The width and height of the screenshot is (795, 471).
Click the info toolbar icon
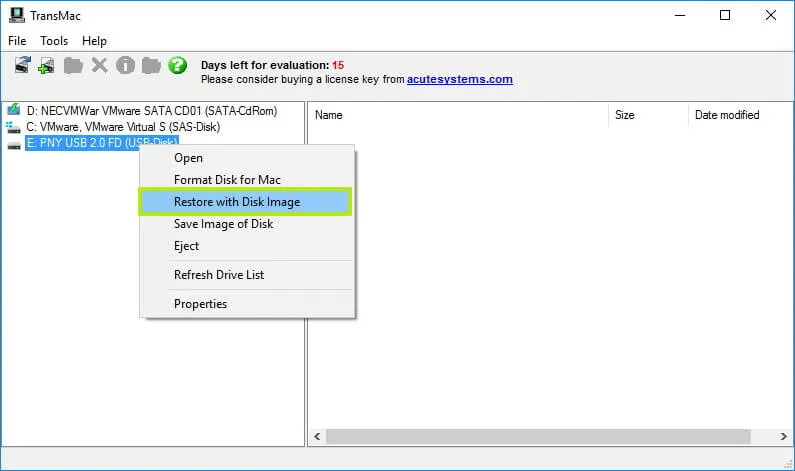[125, 66]
